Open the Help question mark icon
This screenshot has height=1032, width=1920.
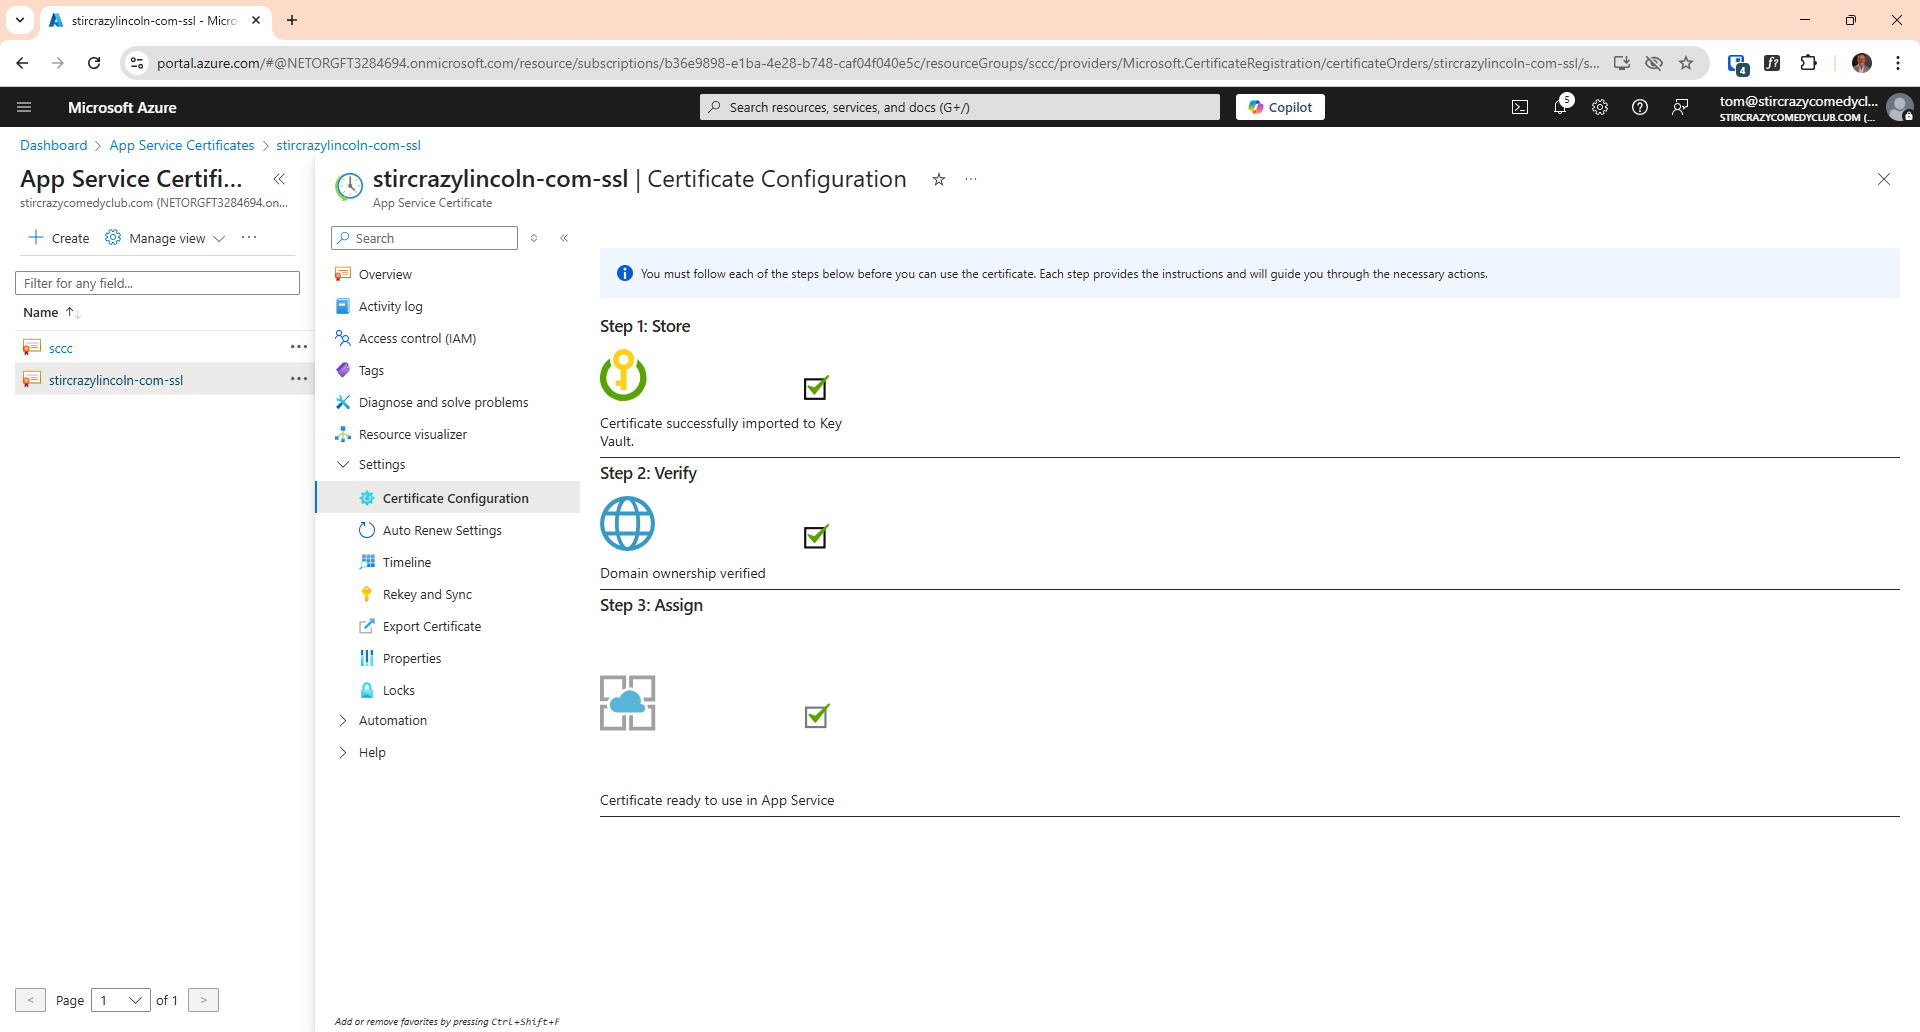[x=1640, y=107]
